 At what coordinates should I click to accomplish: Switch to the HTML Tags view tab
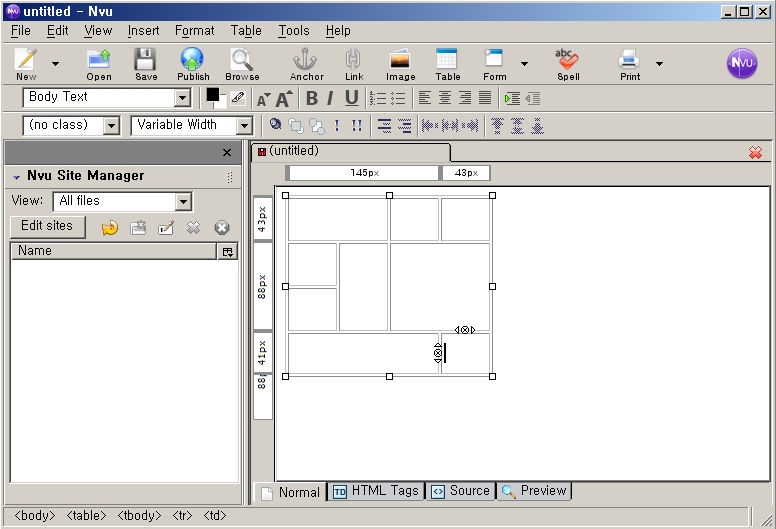click(376, 491)
